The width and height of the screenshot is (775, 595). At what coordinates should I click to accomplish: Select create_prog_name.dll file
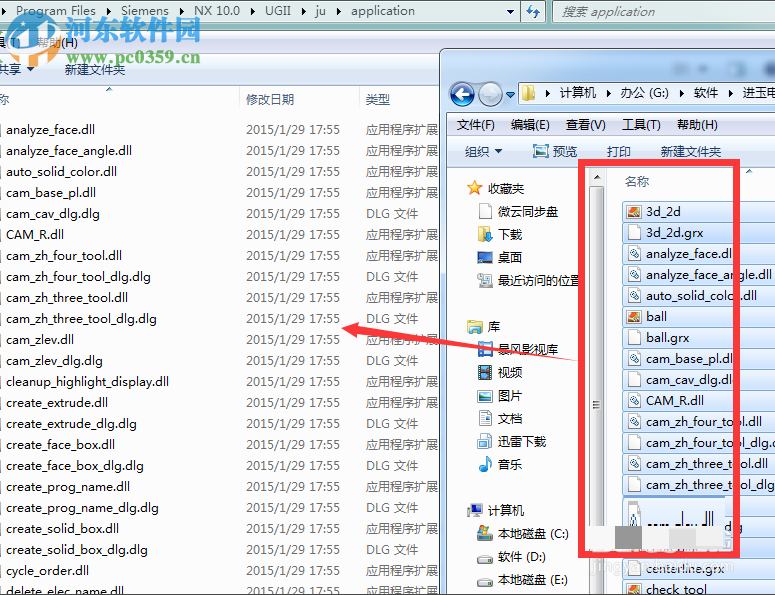pos(68,487)
